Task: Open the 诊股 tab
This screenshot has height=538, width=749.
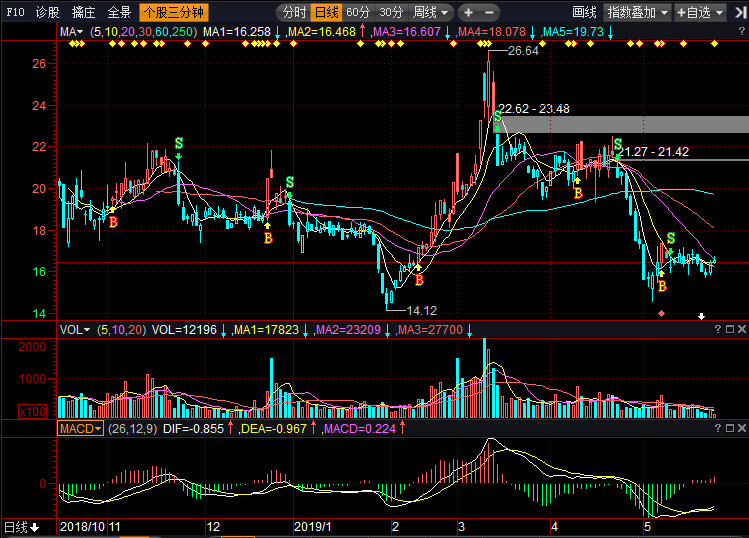Action: (46, 13)
